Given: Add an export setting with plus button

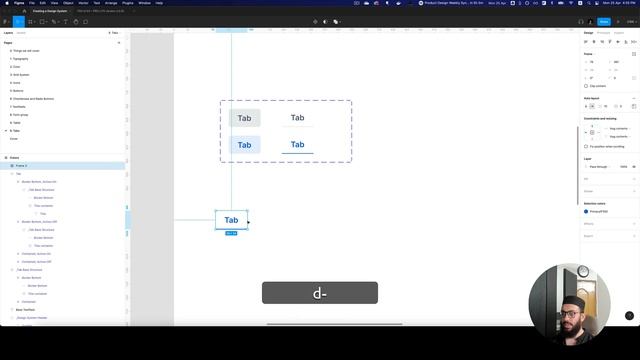Looking at the screenshot, I should pyautogui.click(x=634, y=236).
